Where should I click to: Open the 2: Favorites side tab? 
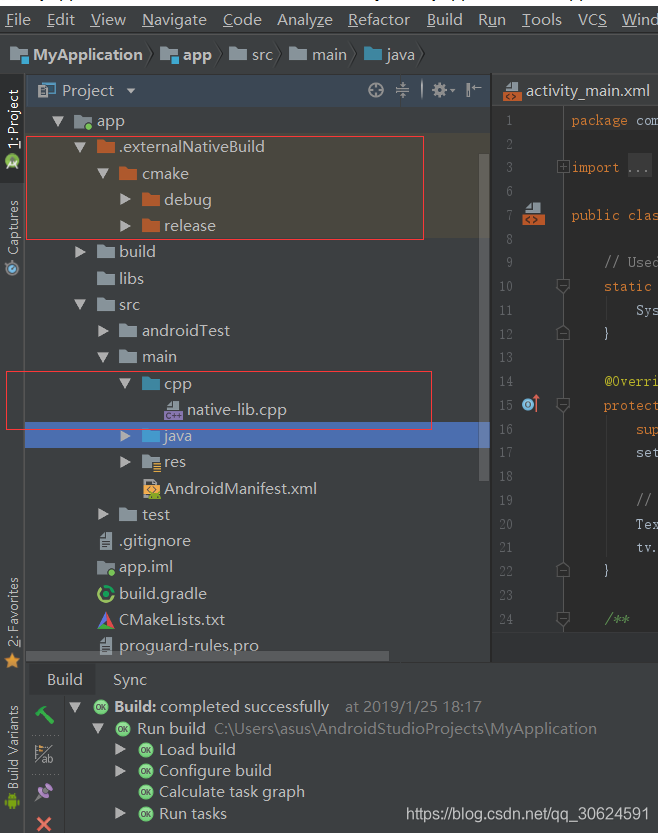point(12,622)
